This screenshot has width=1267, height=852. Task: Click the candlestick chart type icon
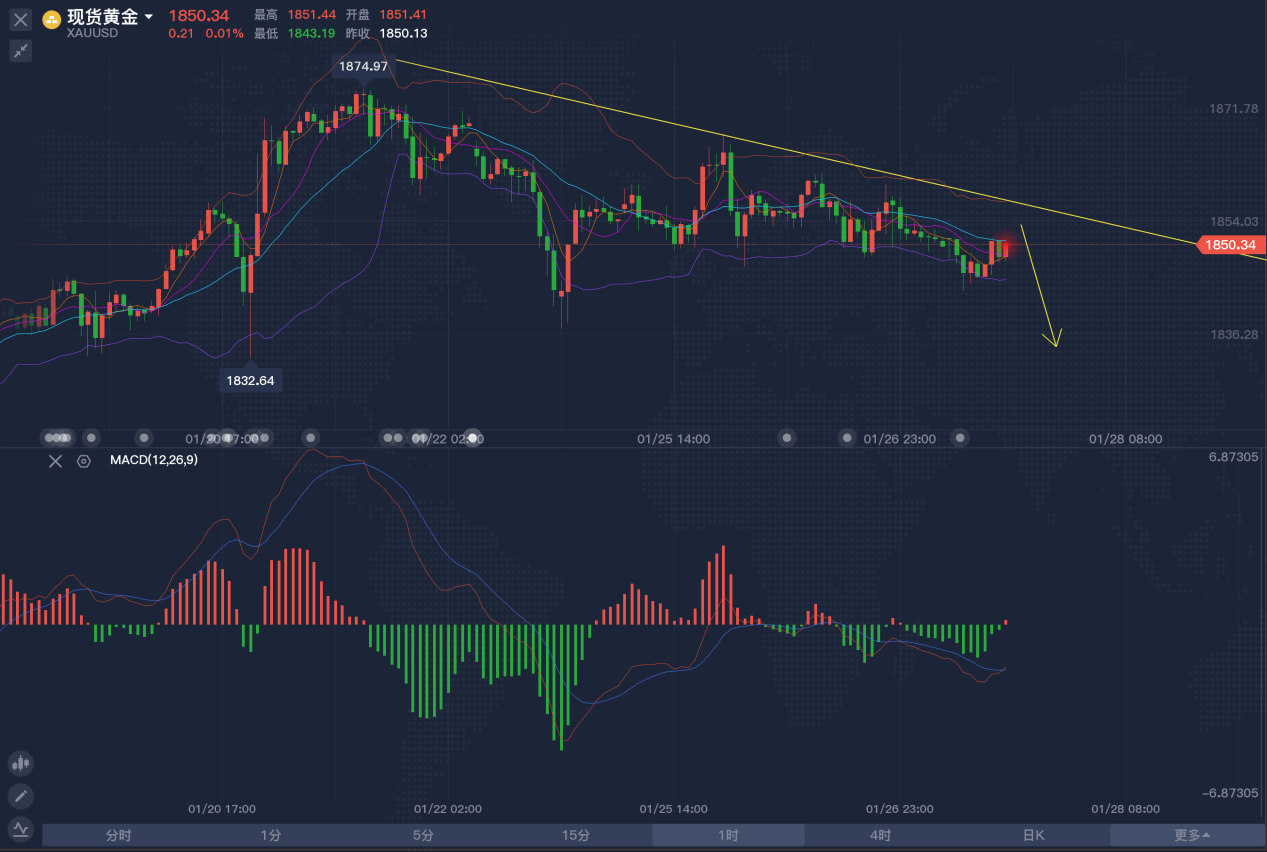pos(21,764)
